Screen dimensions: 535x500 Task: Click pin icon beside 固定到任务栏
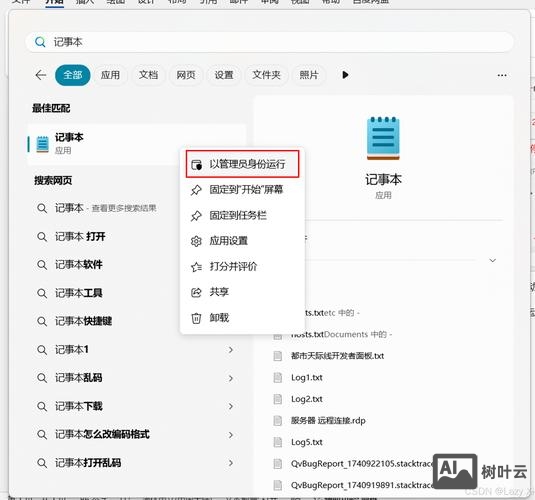[196, 216]
